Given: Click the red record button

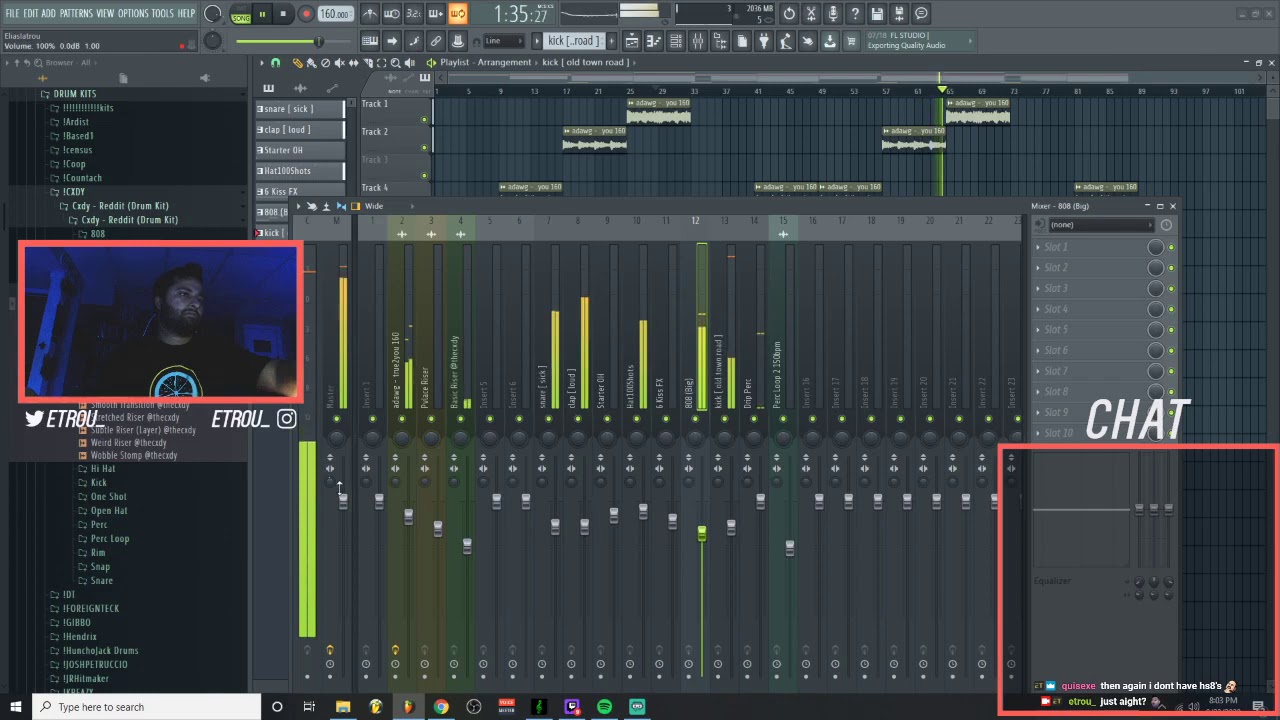Looking at the screenshot, I should 306,14.
